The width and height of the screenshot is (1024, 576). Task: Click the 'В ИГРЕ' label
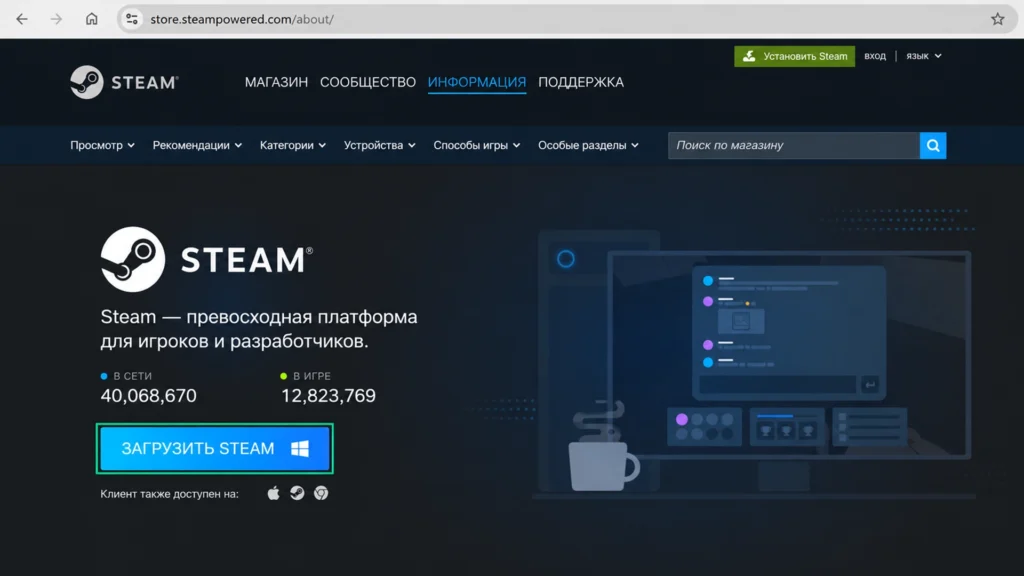(x=312, y=376)
